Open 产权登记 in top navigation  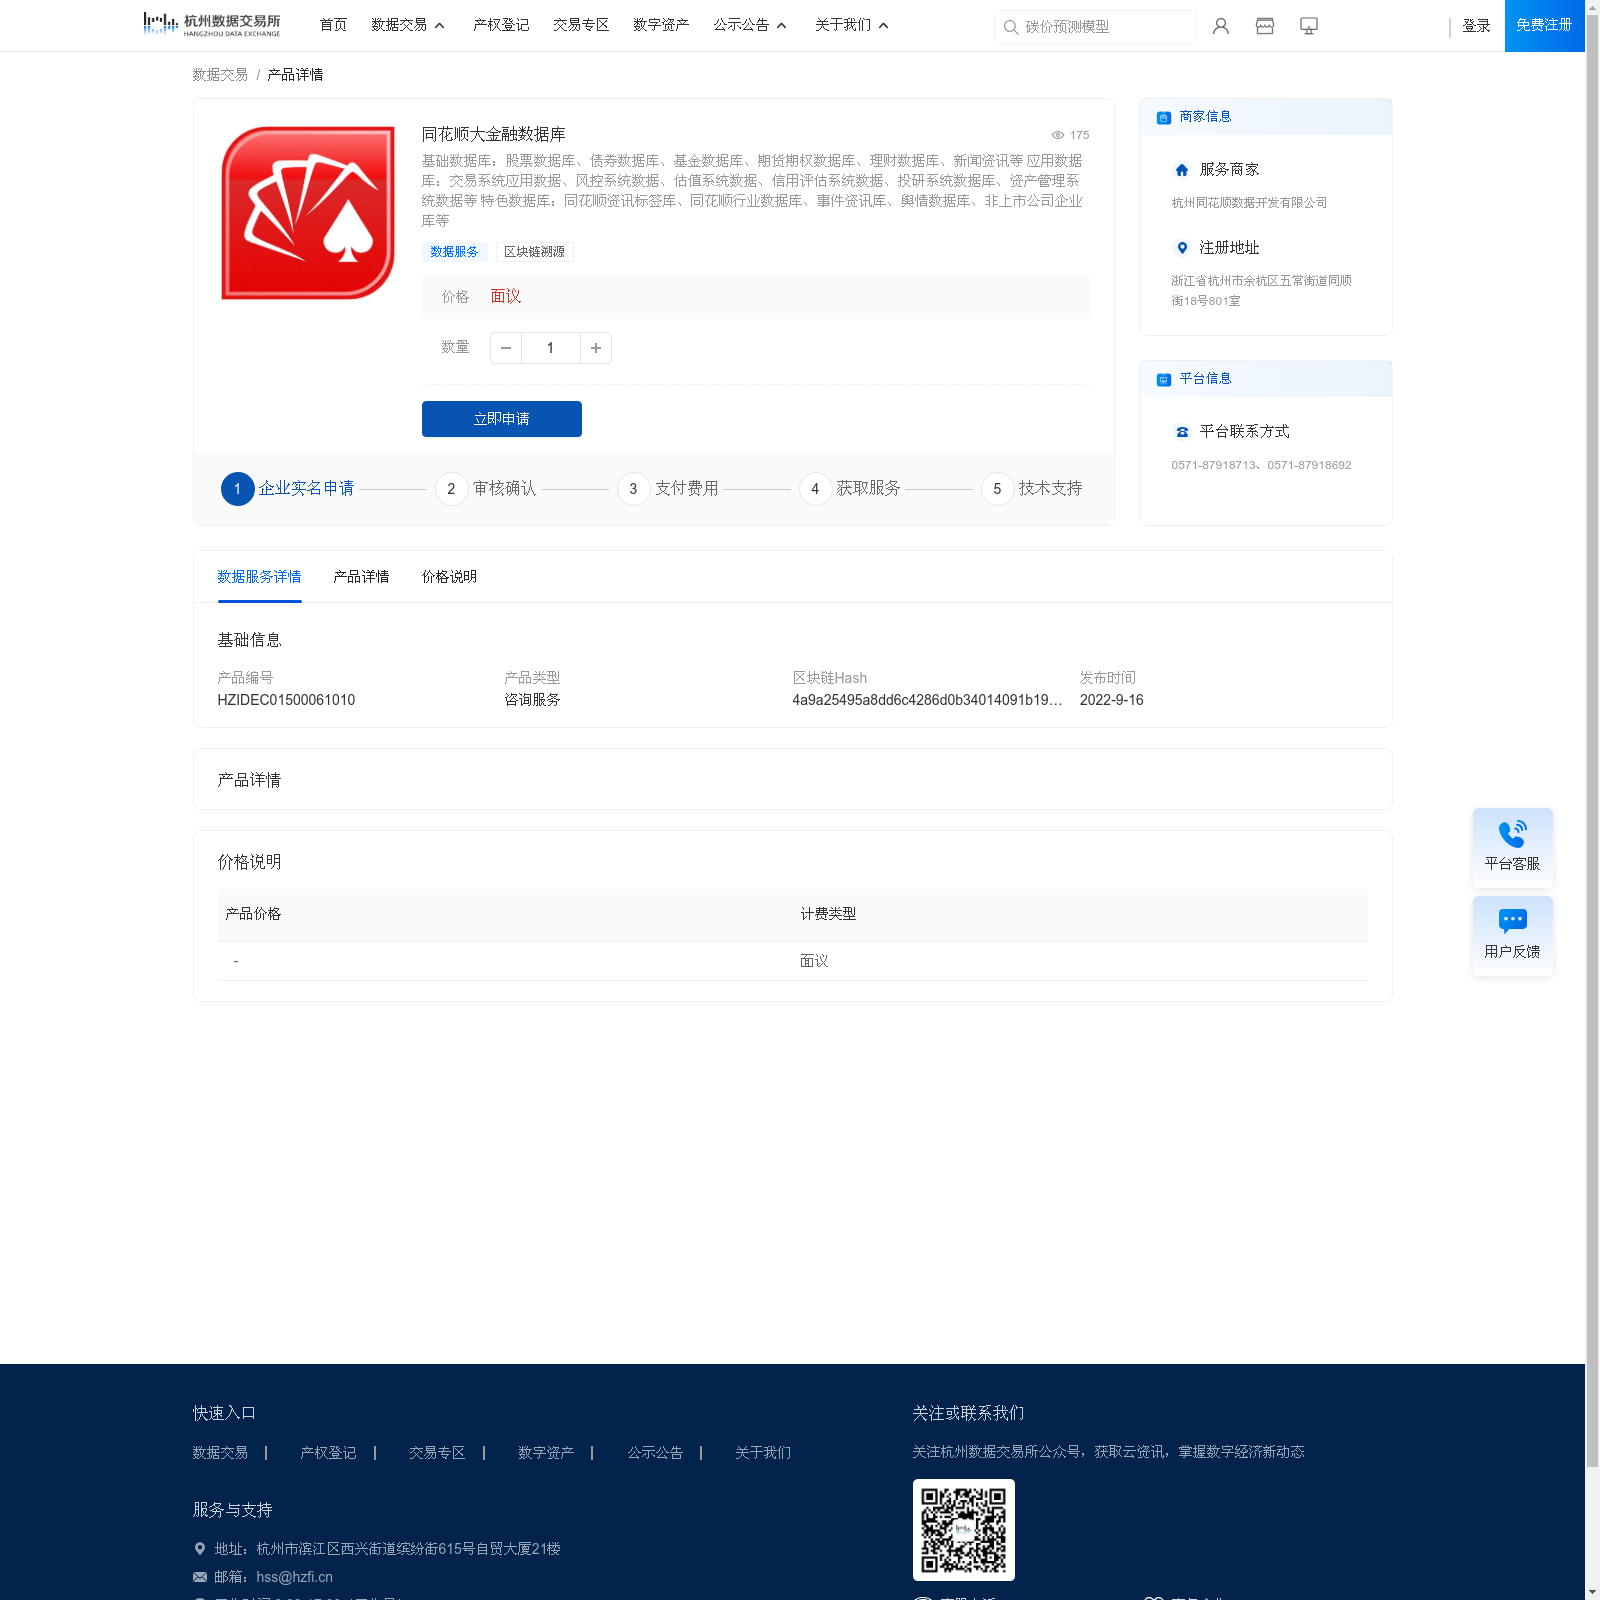coord(501,25)
